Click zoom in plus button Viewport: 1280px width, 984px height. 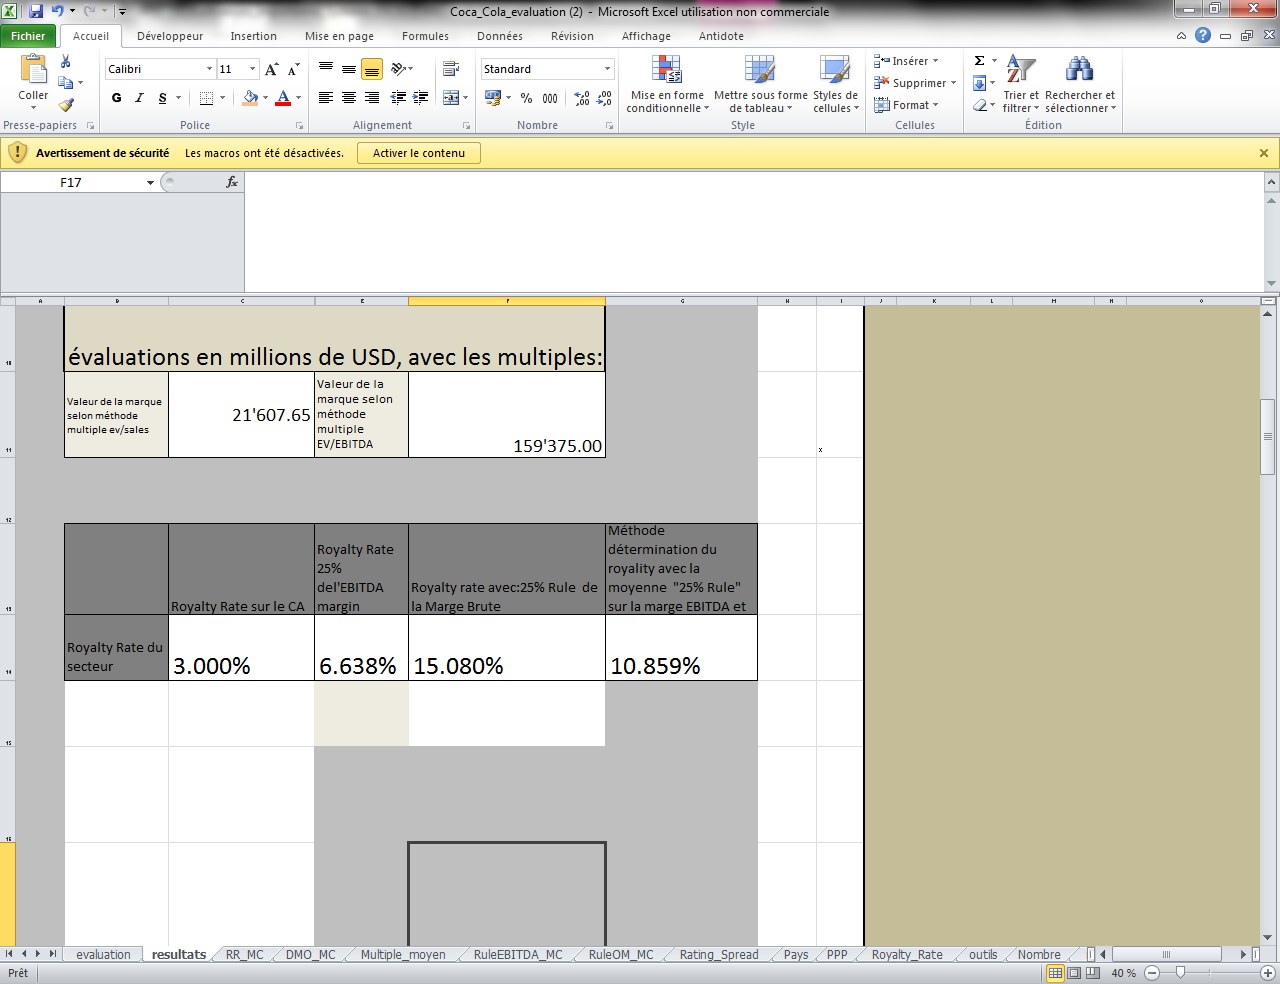(x=1268, y=973)
